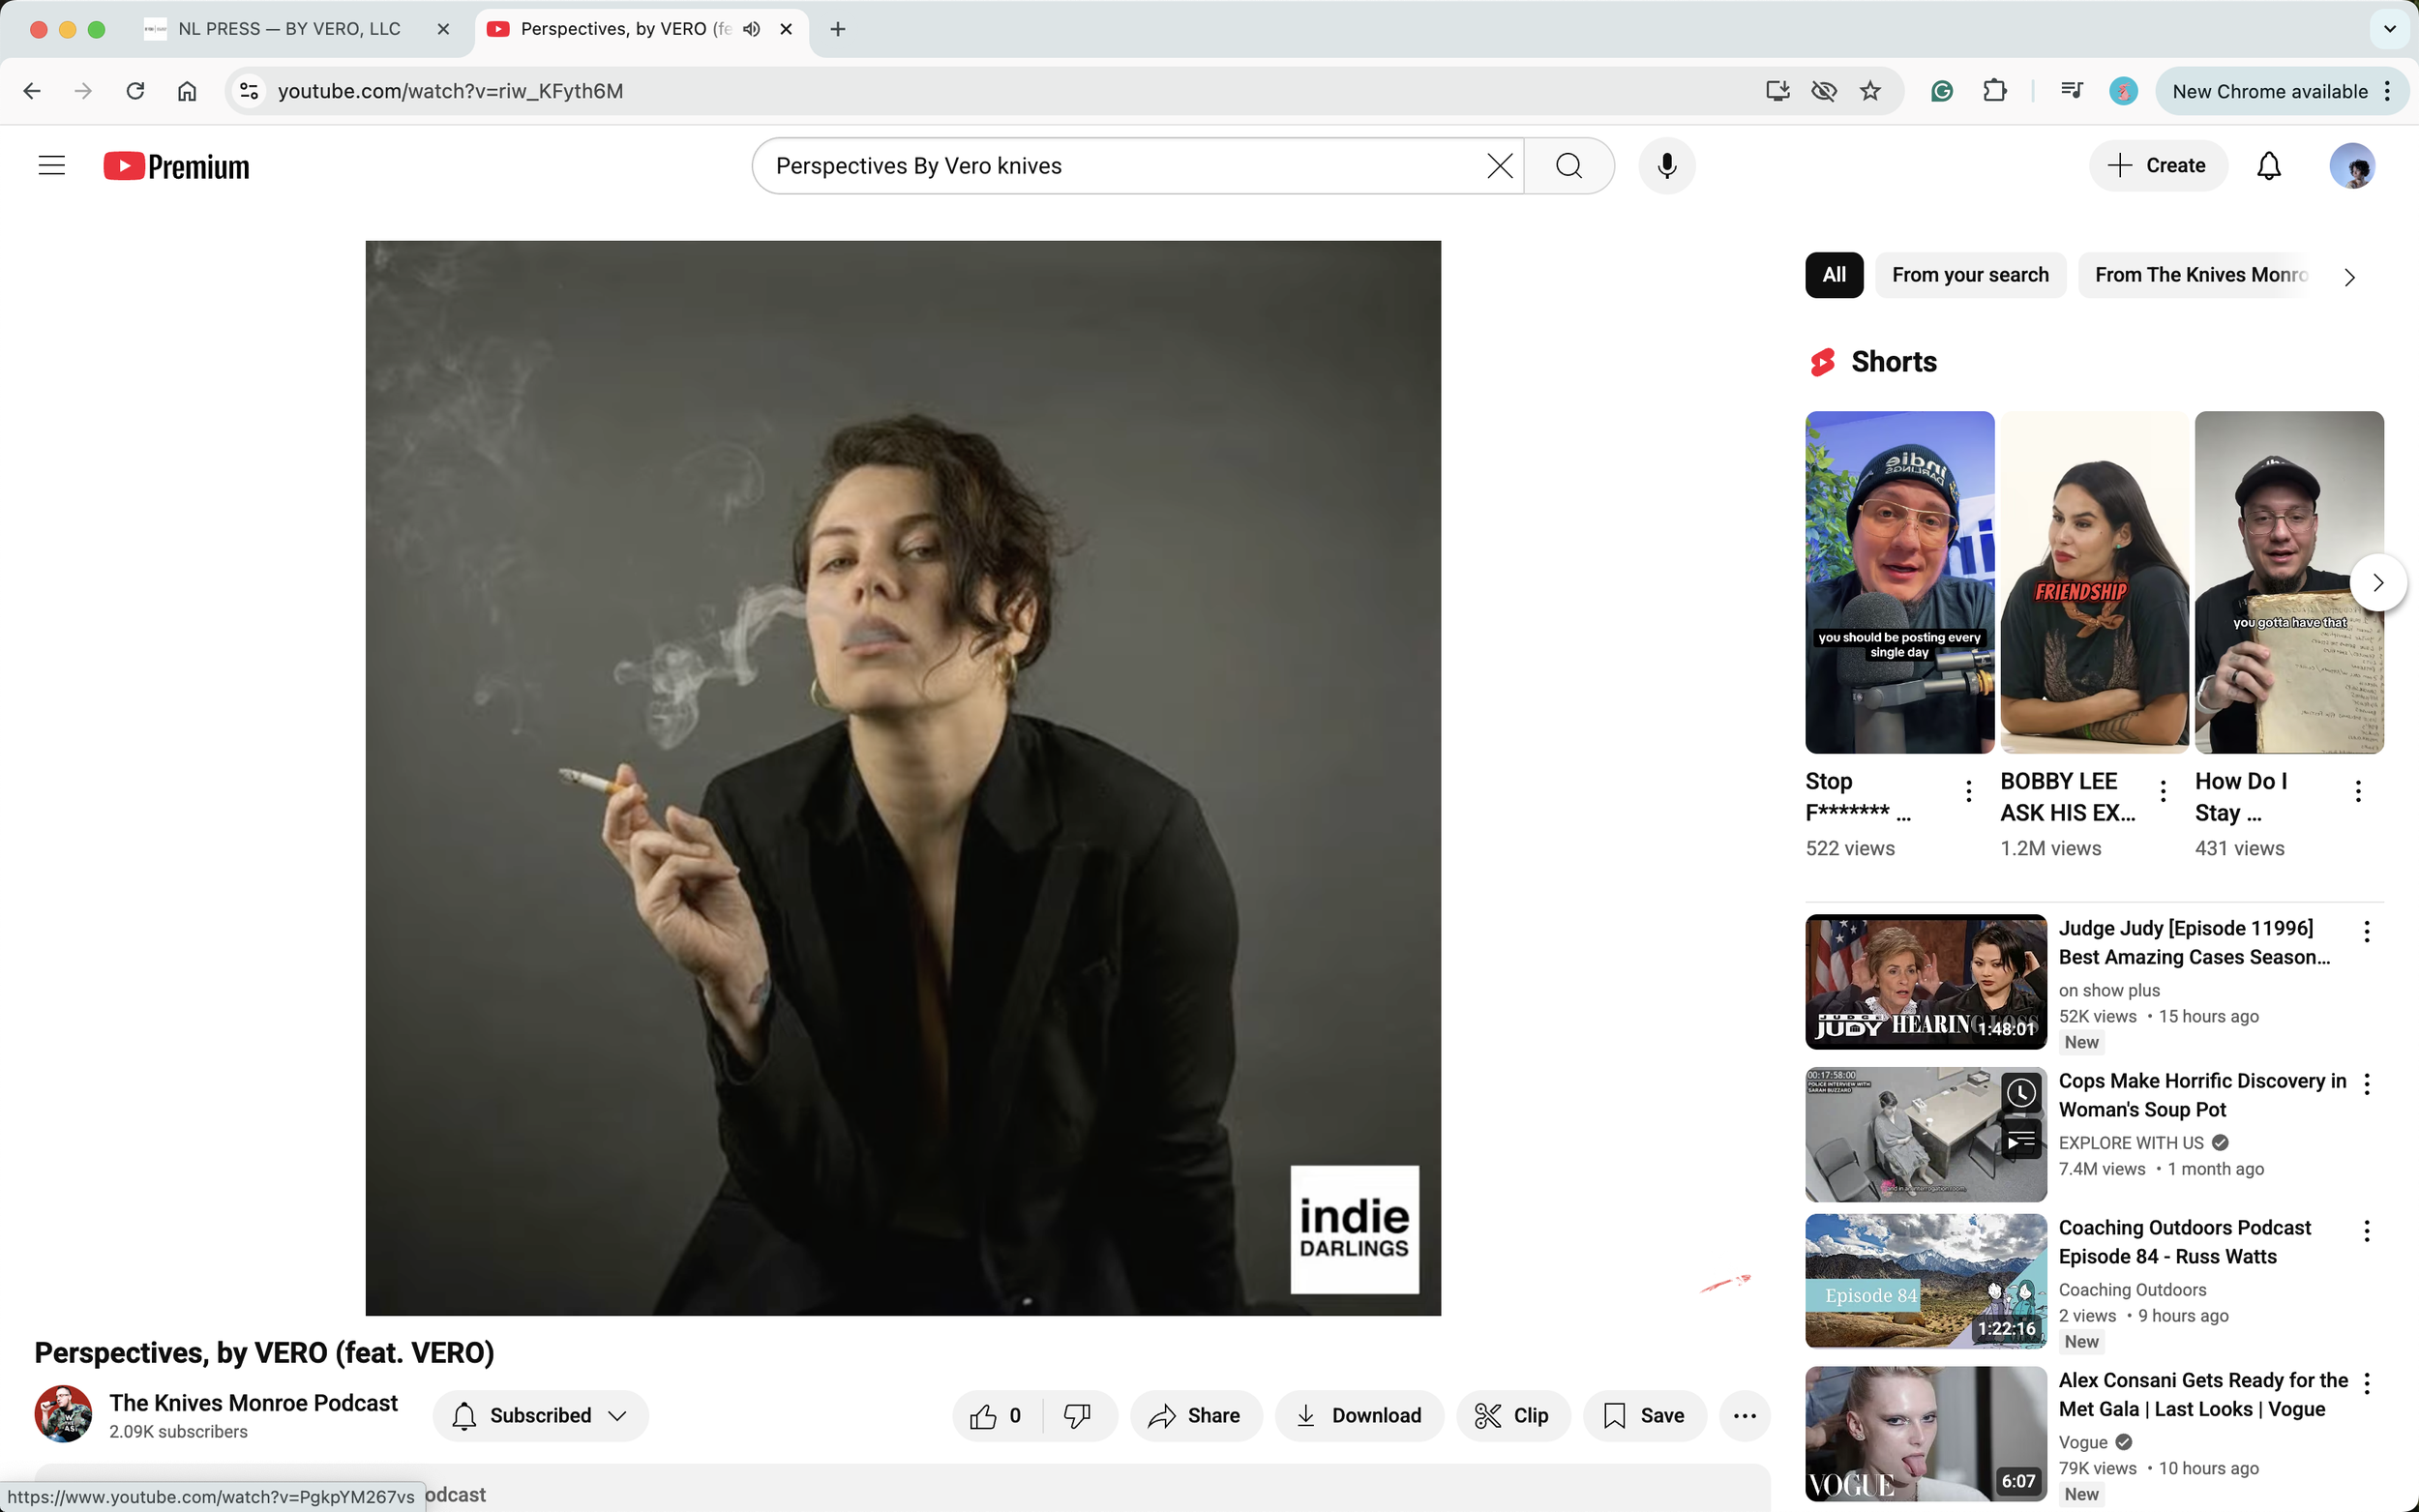Clear the search box text
Image resolution: width=2419 pixels, height=1512 pixels.
click(x=1499, y=166)
